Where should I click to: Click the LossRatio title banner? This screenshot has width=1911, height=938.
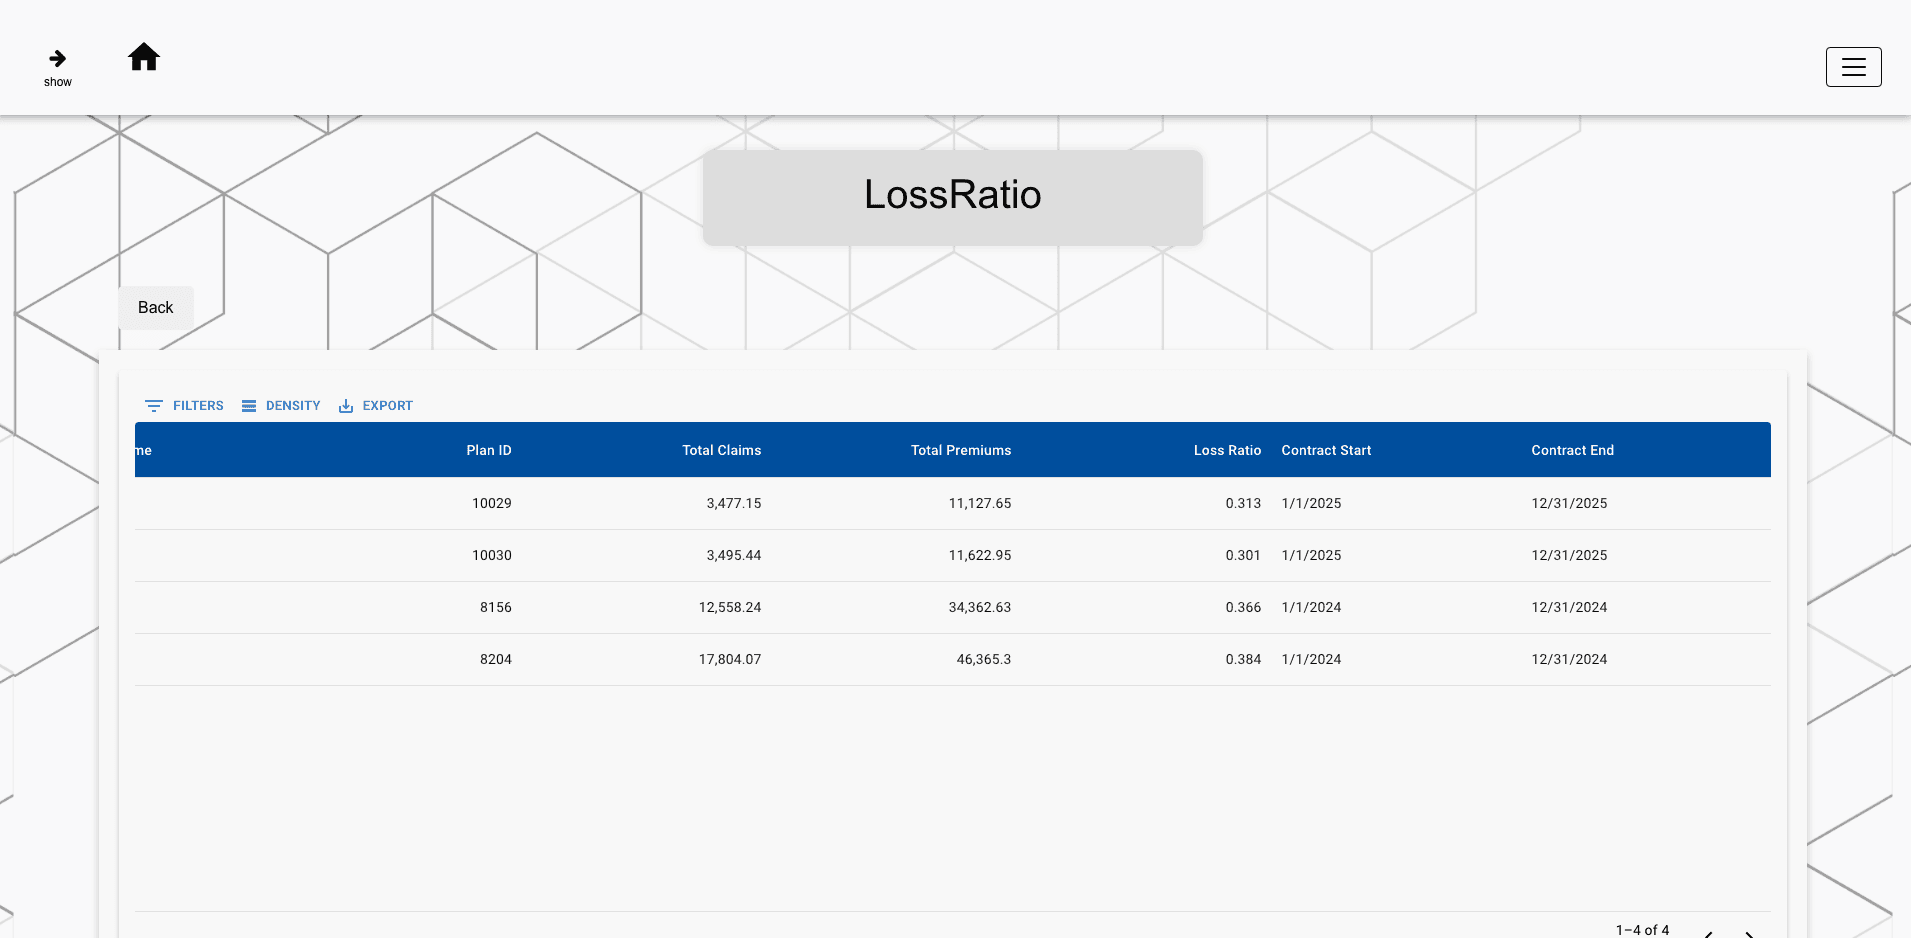(952, 196)
